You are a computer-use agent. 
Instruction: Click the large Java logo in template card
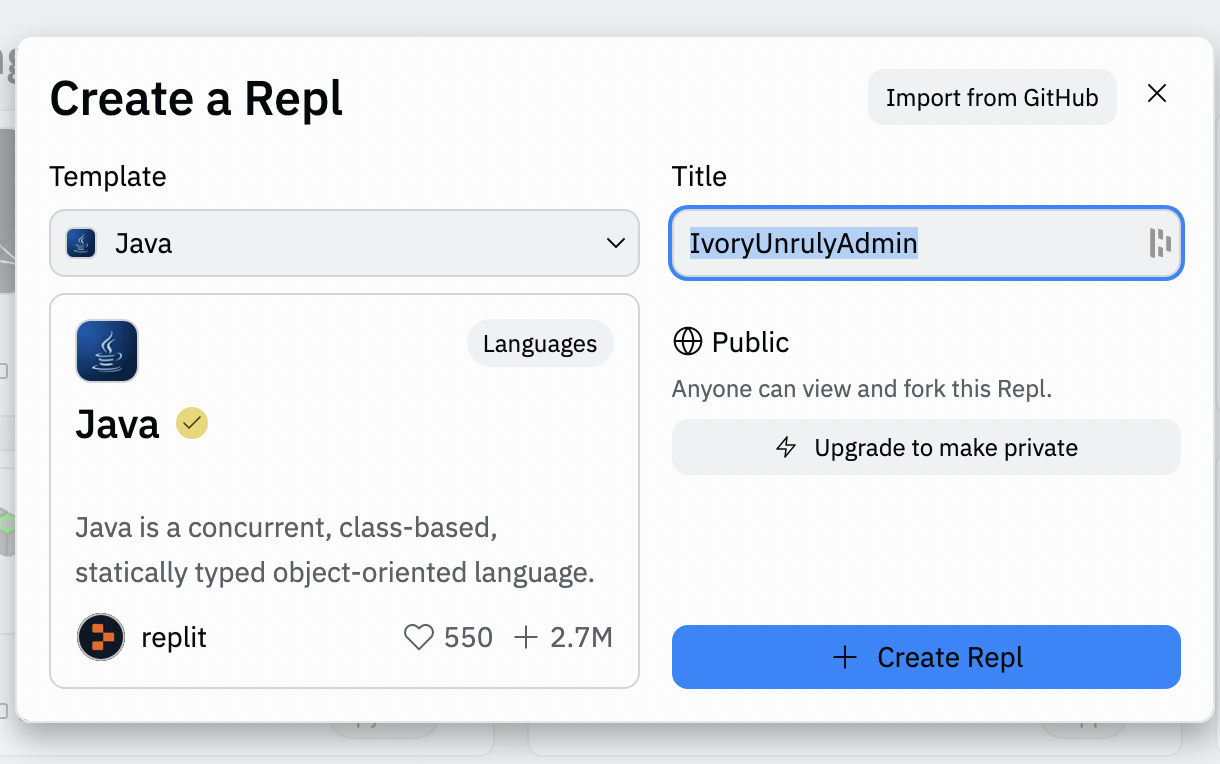pos(107,351)
